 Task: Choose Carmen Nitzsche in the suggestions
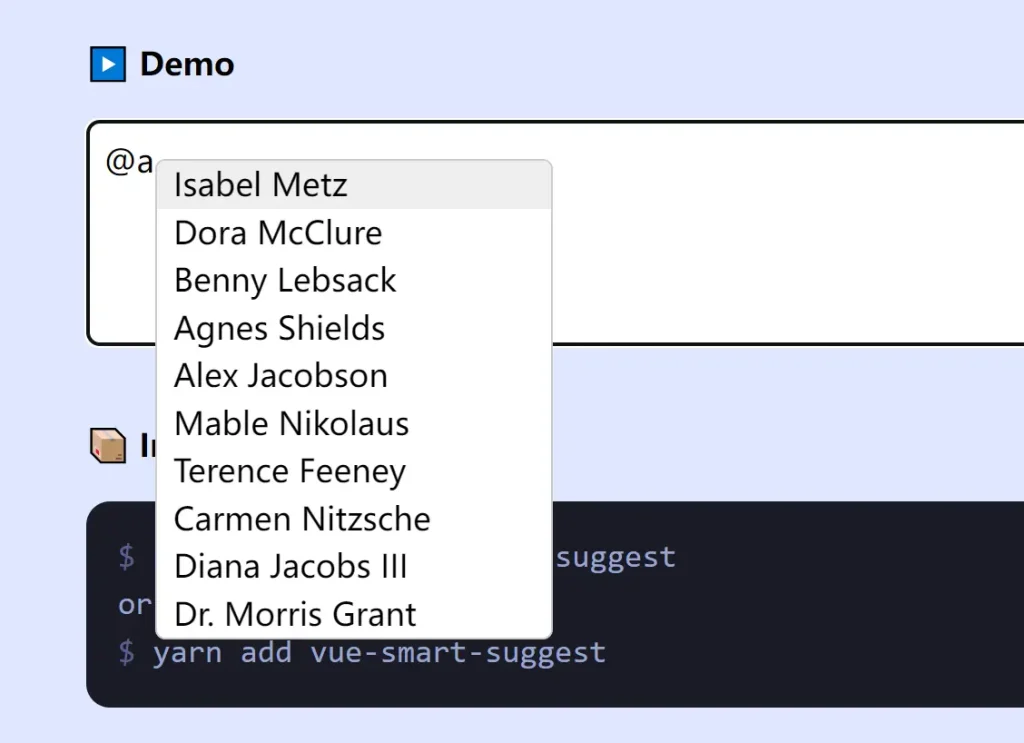point(301,518)
